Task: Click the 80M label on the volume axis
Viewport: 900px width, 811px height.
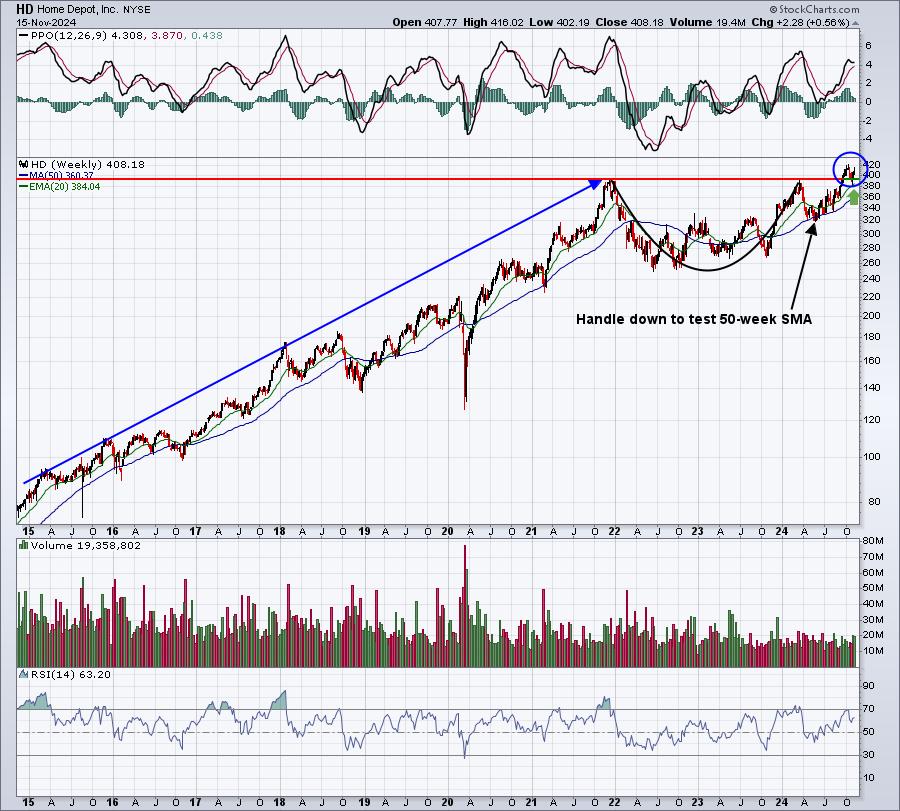Action: [x=872, y=541]
